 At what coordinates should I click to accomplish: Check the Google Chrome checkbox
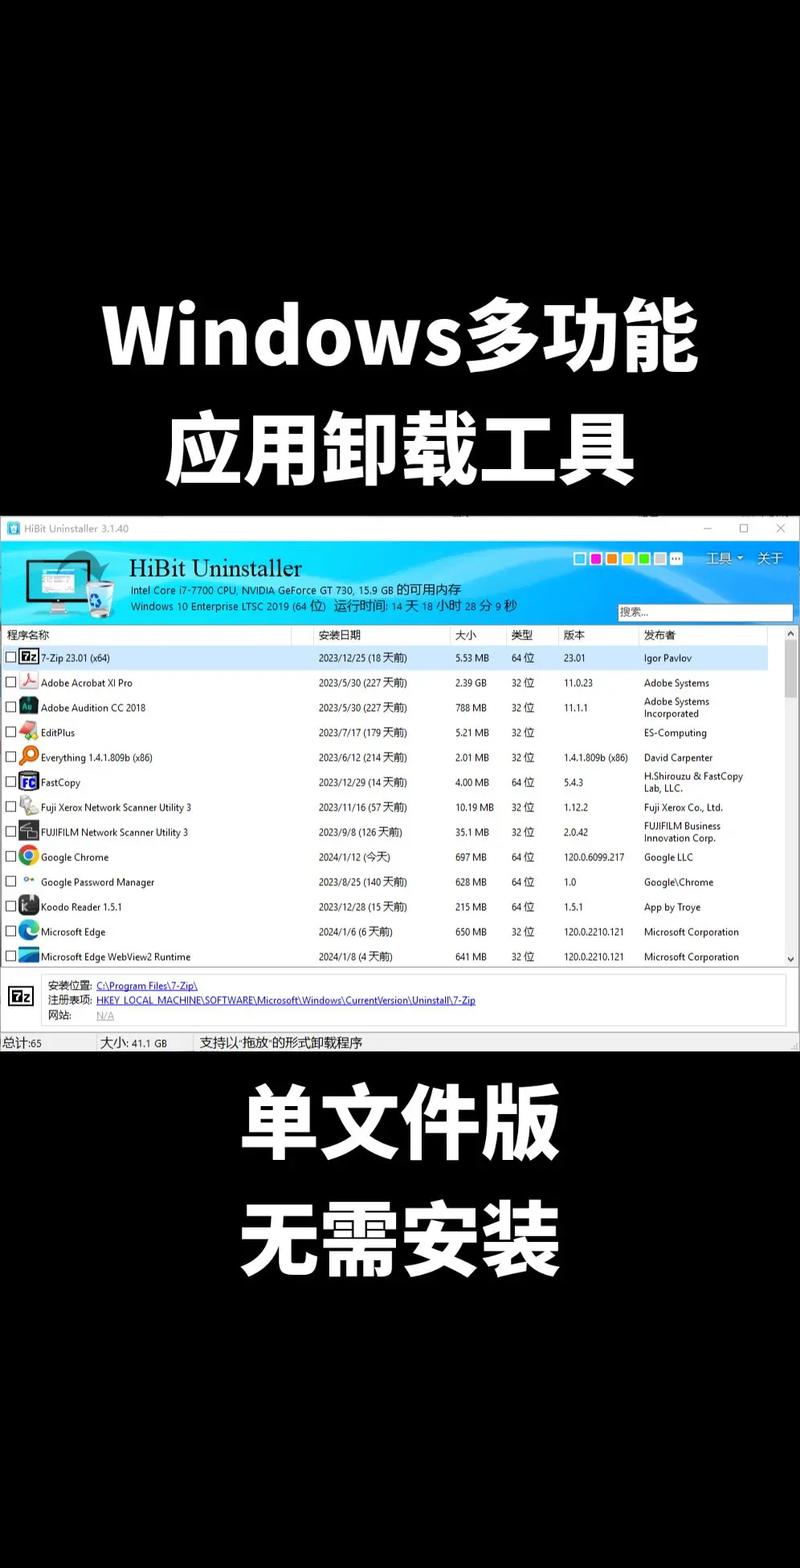click(x=11, y=856)
